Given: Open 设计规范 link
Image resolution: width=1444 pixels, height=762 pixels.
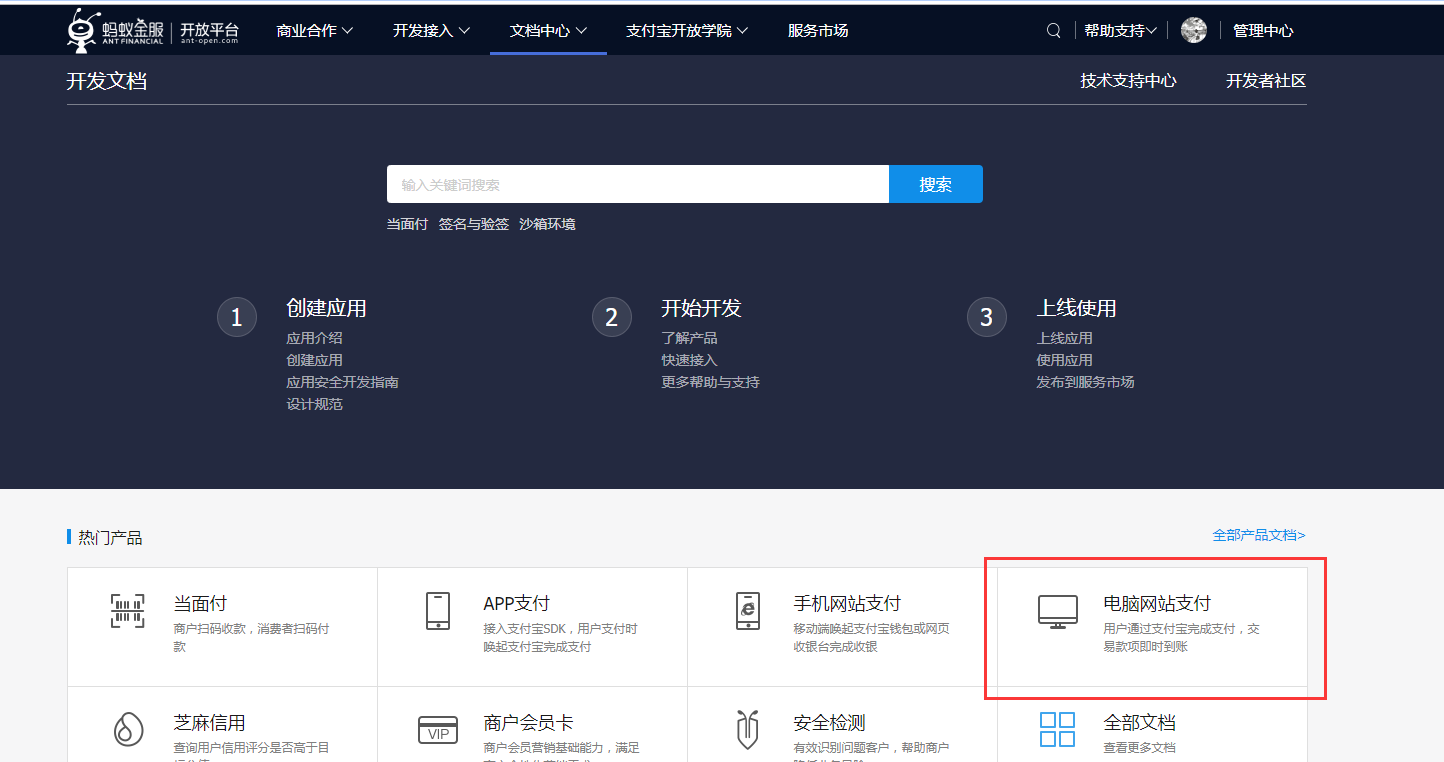Looking at the screenshot, I should (x=314, y=404).
